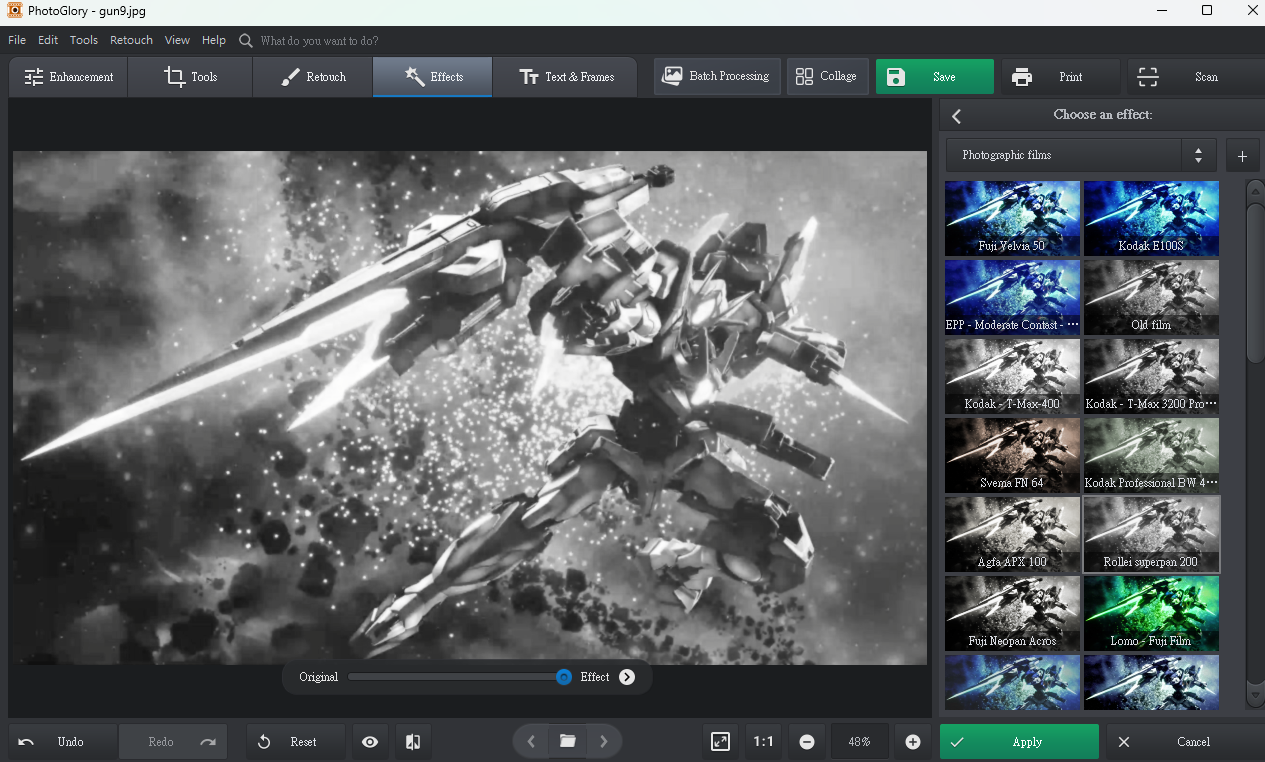Viewport: 1265px width, 762px height.
Task: Open the File menu
Action: [x=17, y=41]
